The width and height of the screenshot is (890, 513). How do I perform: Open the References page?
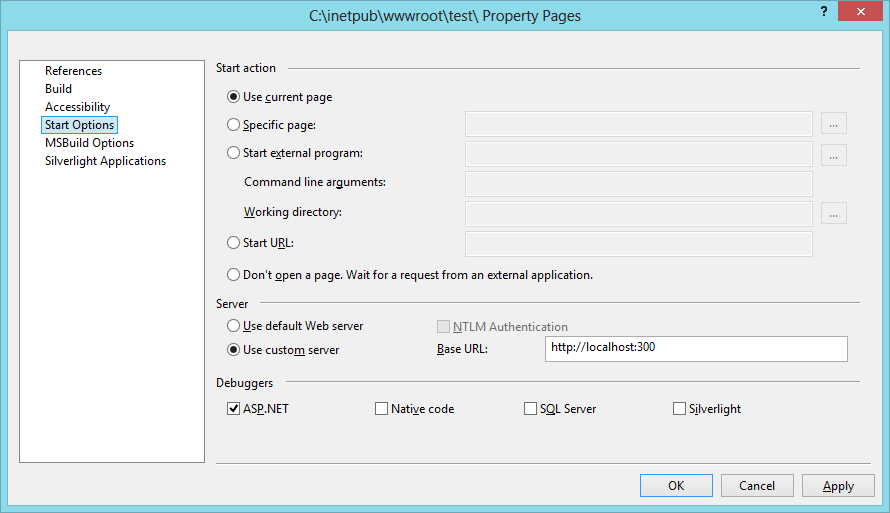click(74, 71)
